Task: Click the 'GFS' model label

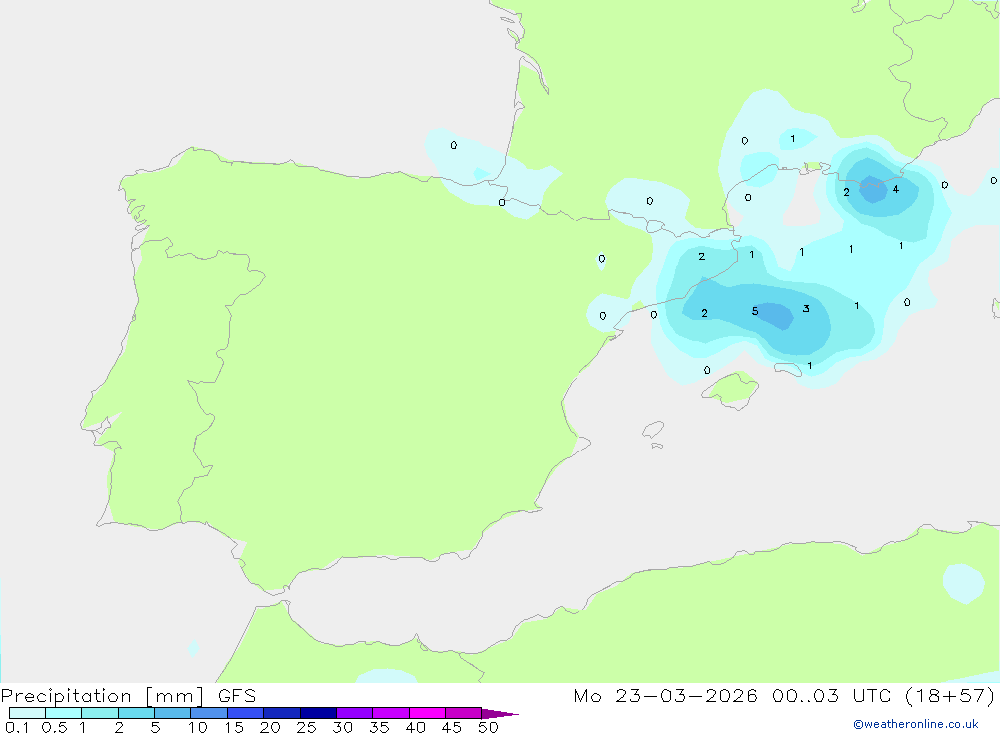Action: click(237, 695)
